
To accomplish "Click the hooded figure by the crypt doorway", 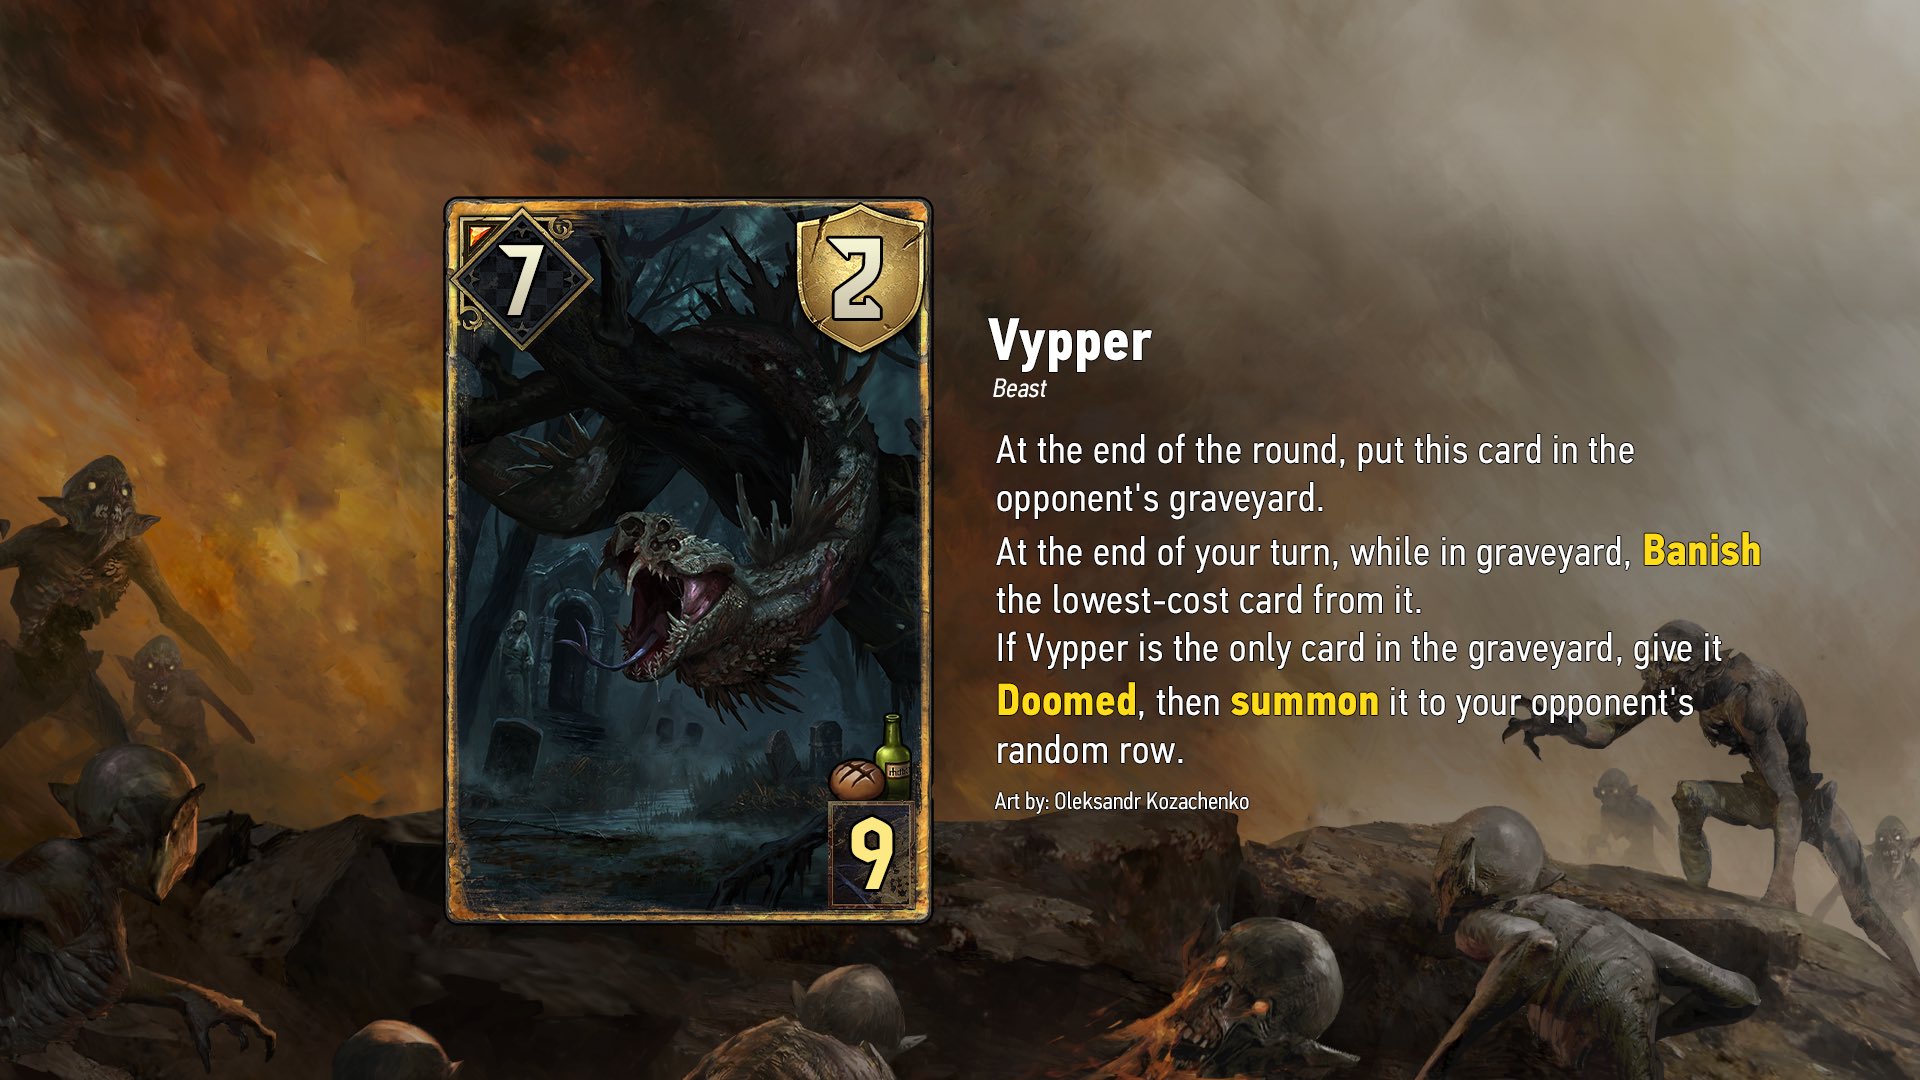I will [516, 661].
